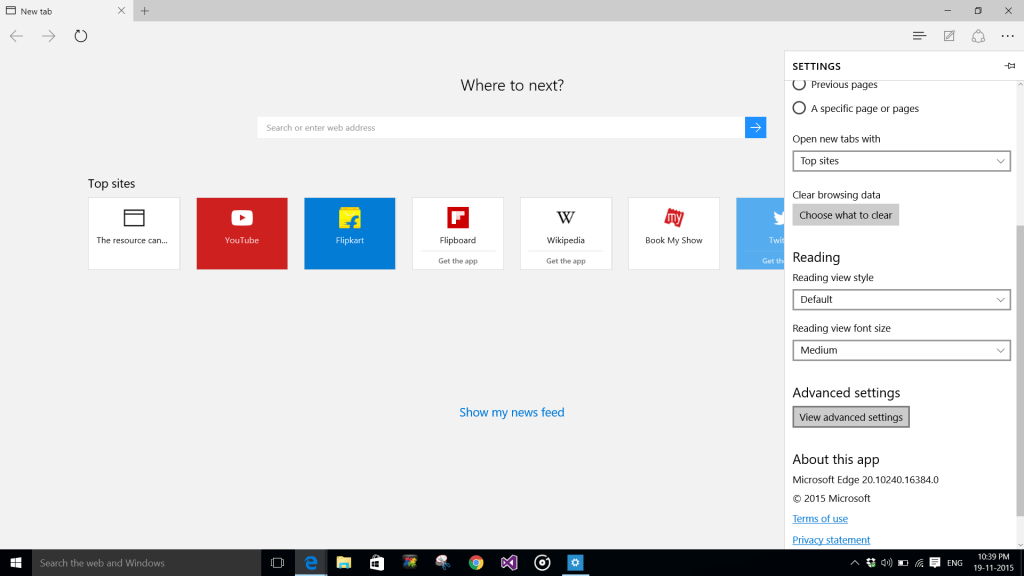
Task: Get the app under Wikipedia
Action: tap(566, 261)
